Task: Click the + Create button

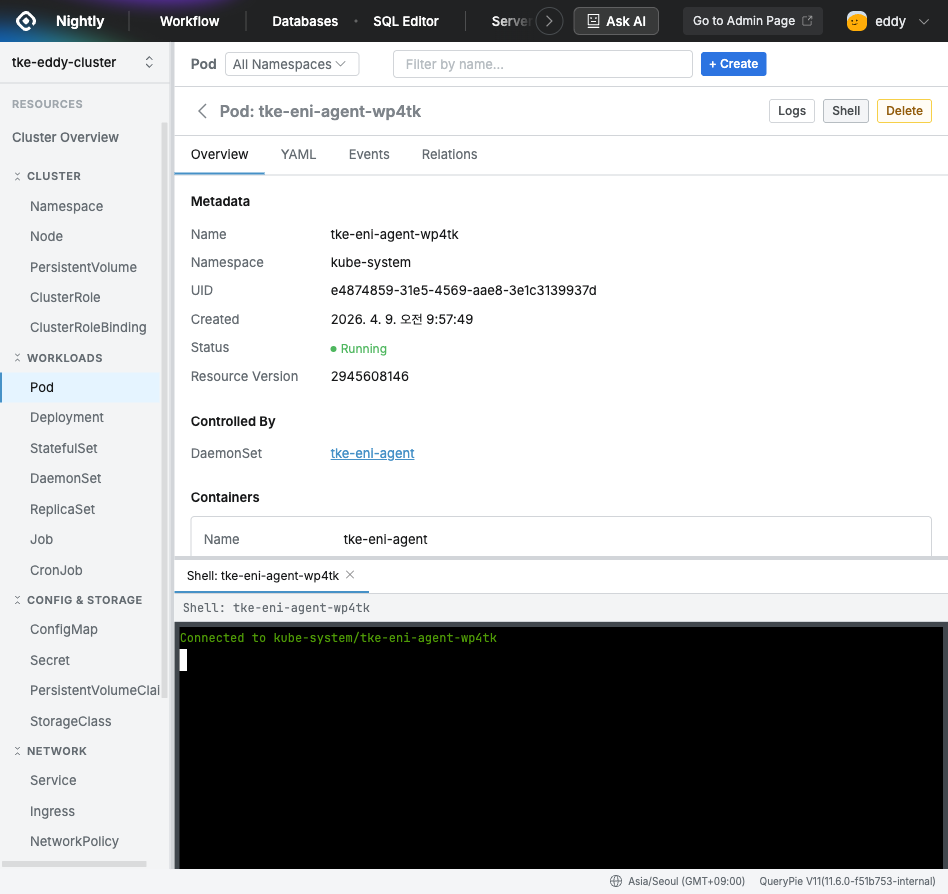Action: [733, 64]
